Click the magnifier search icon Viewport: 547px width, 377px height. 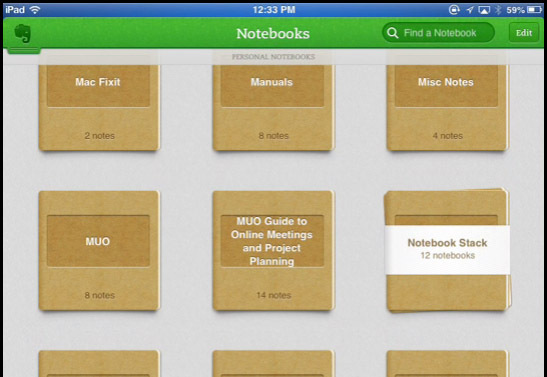click(392, 33)
